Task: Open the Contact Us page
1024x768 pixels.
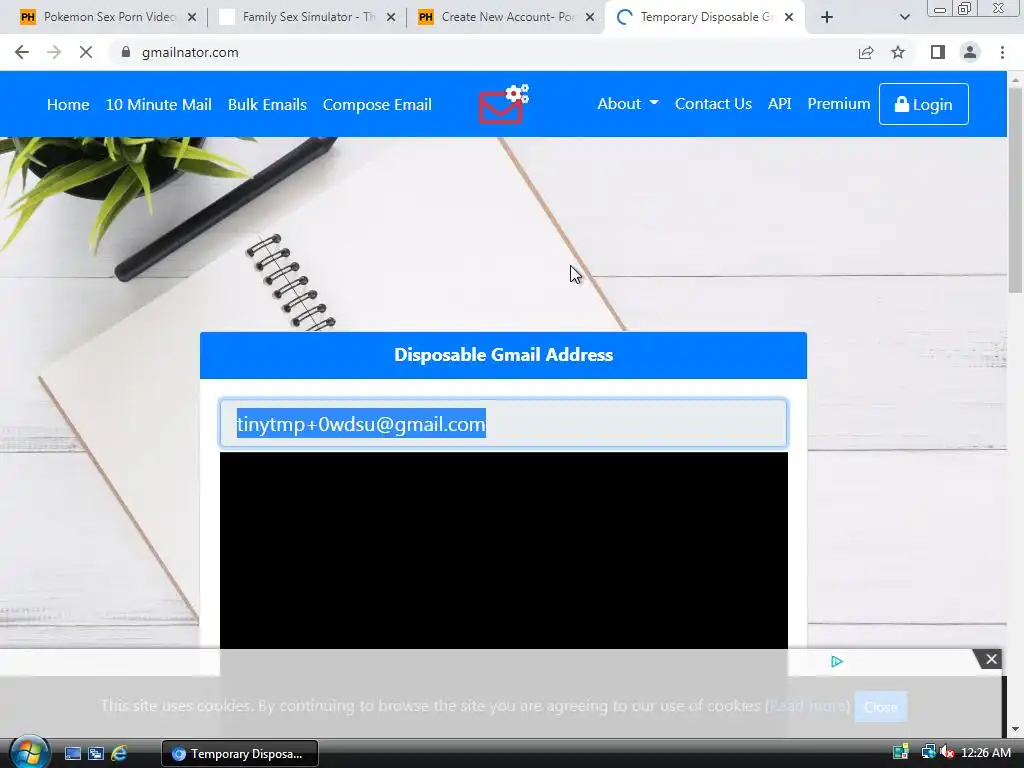Action: [x=713, y=104]
